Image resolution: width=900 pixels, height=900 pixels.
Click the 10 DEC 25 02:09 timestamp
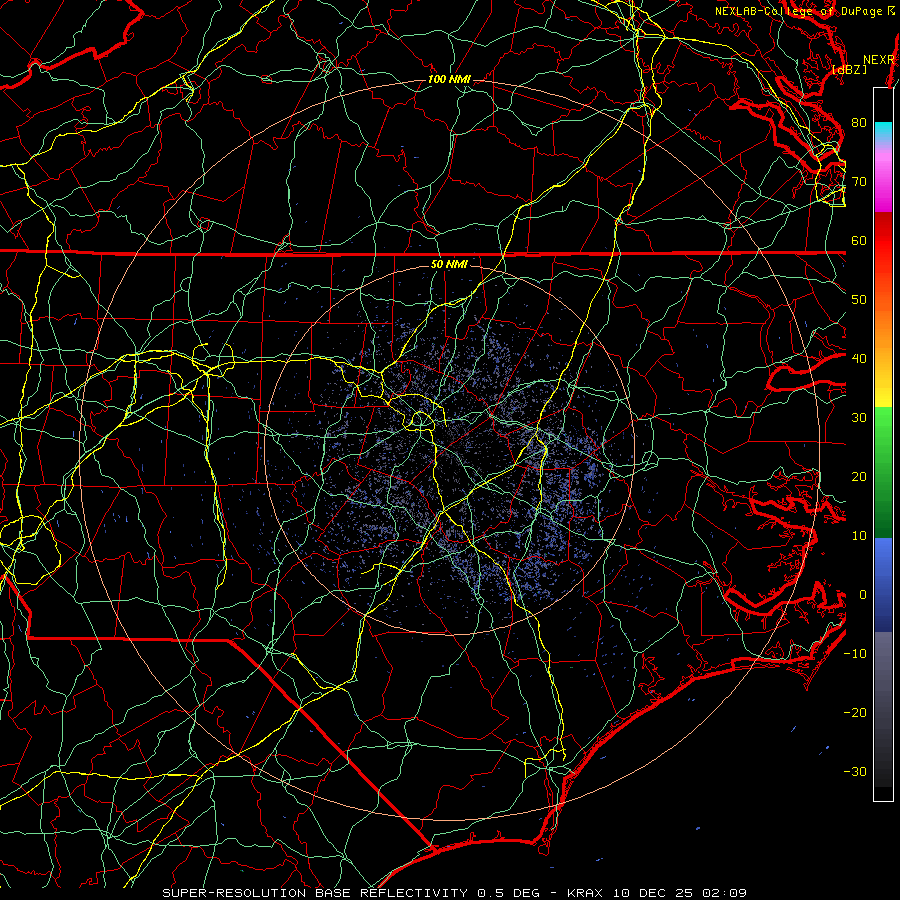(x=678, y=893)
